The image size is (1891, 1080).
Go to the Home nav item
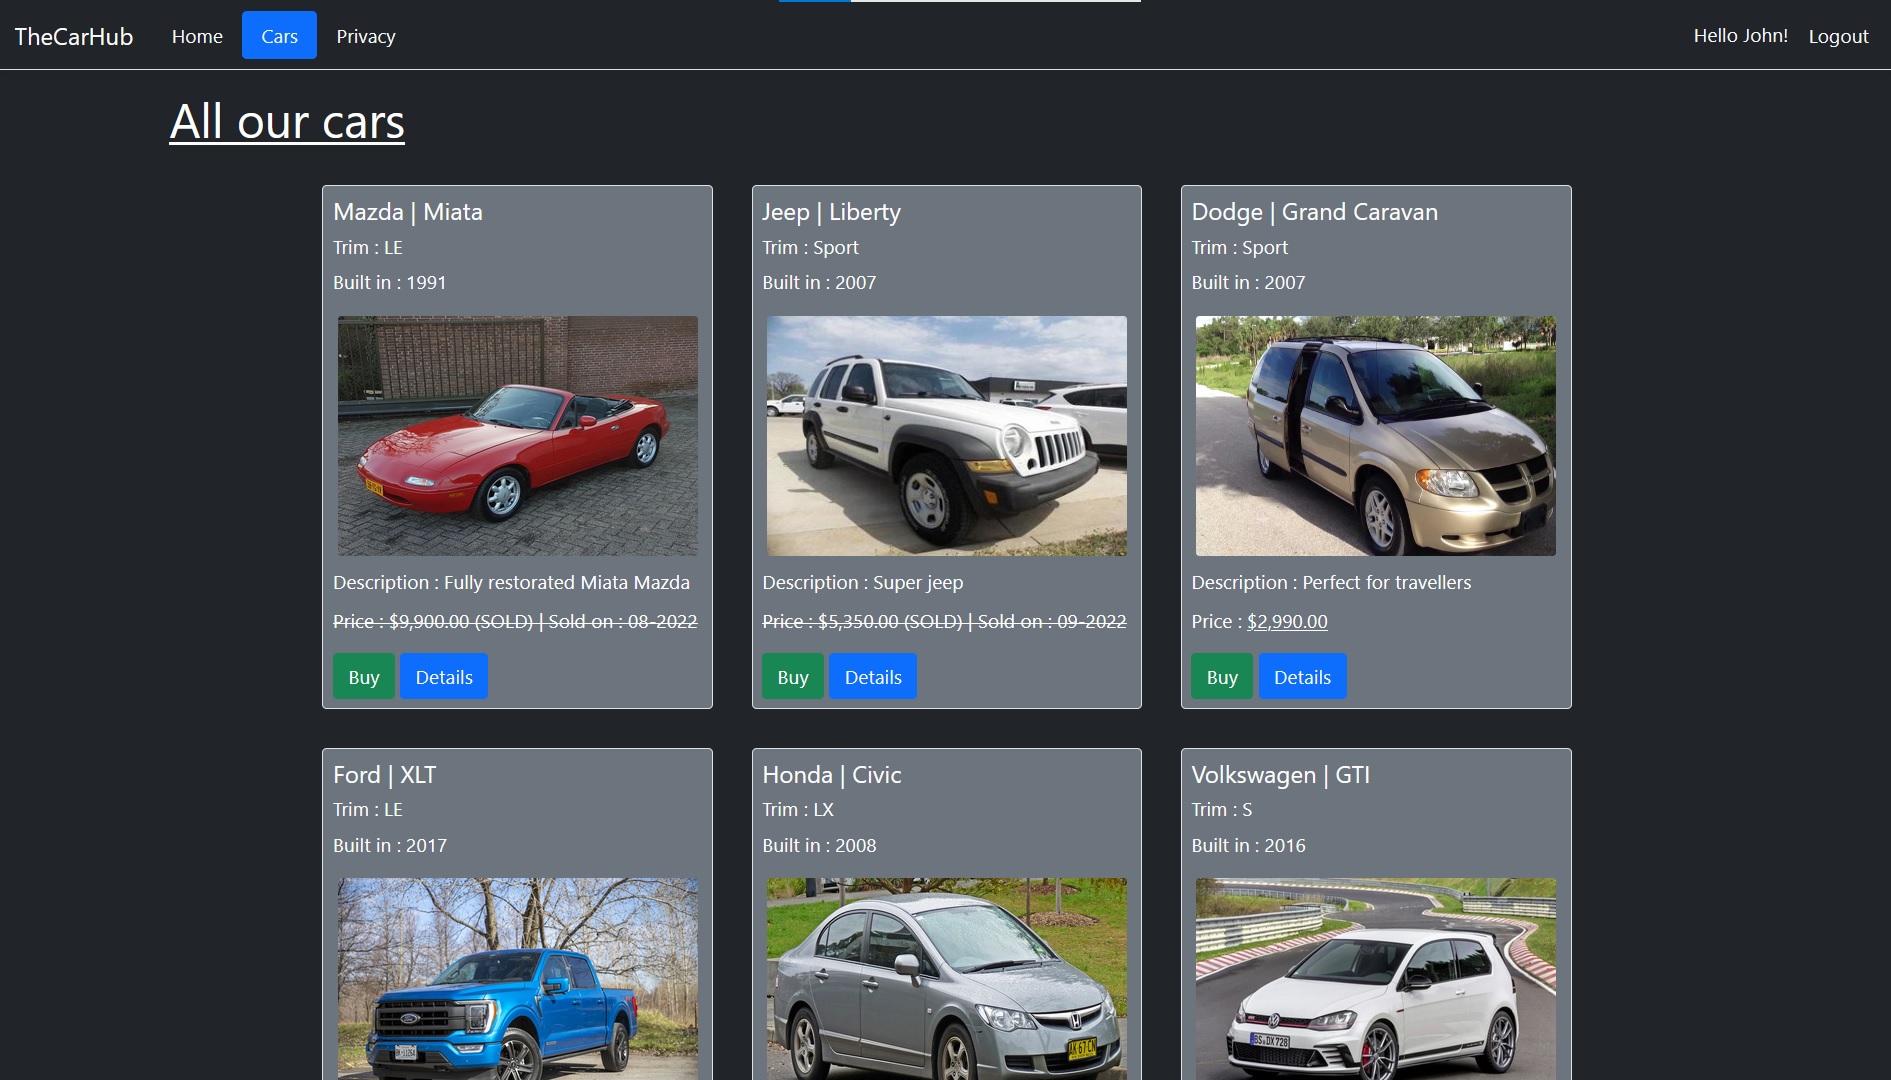(197, 36)
